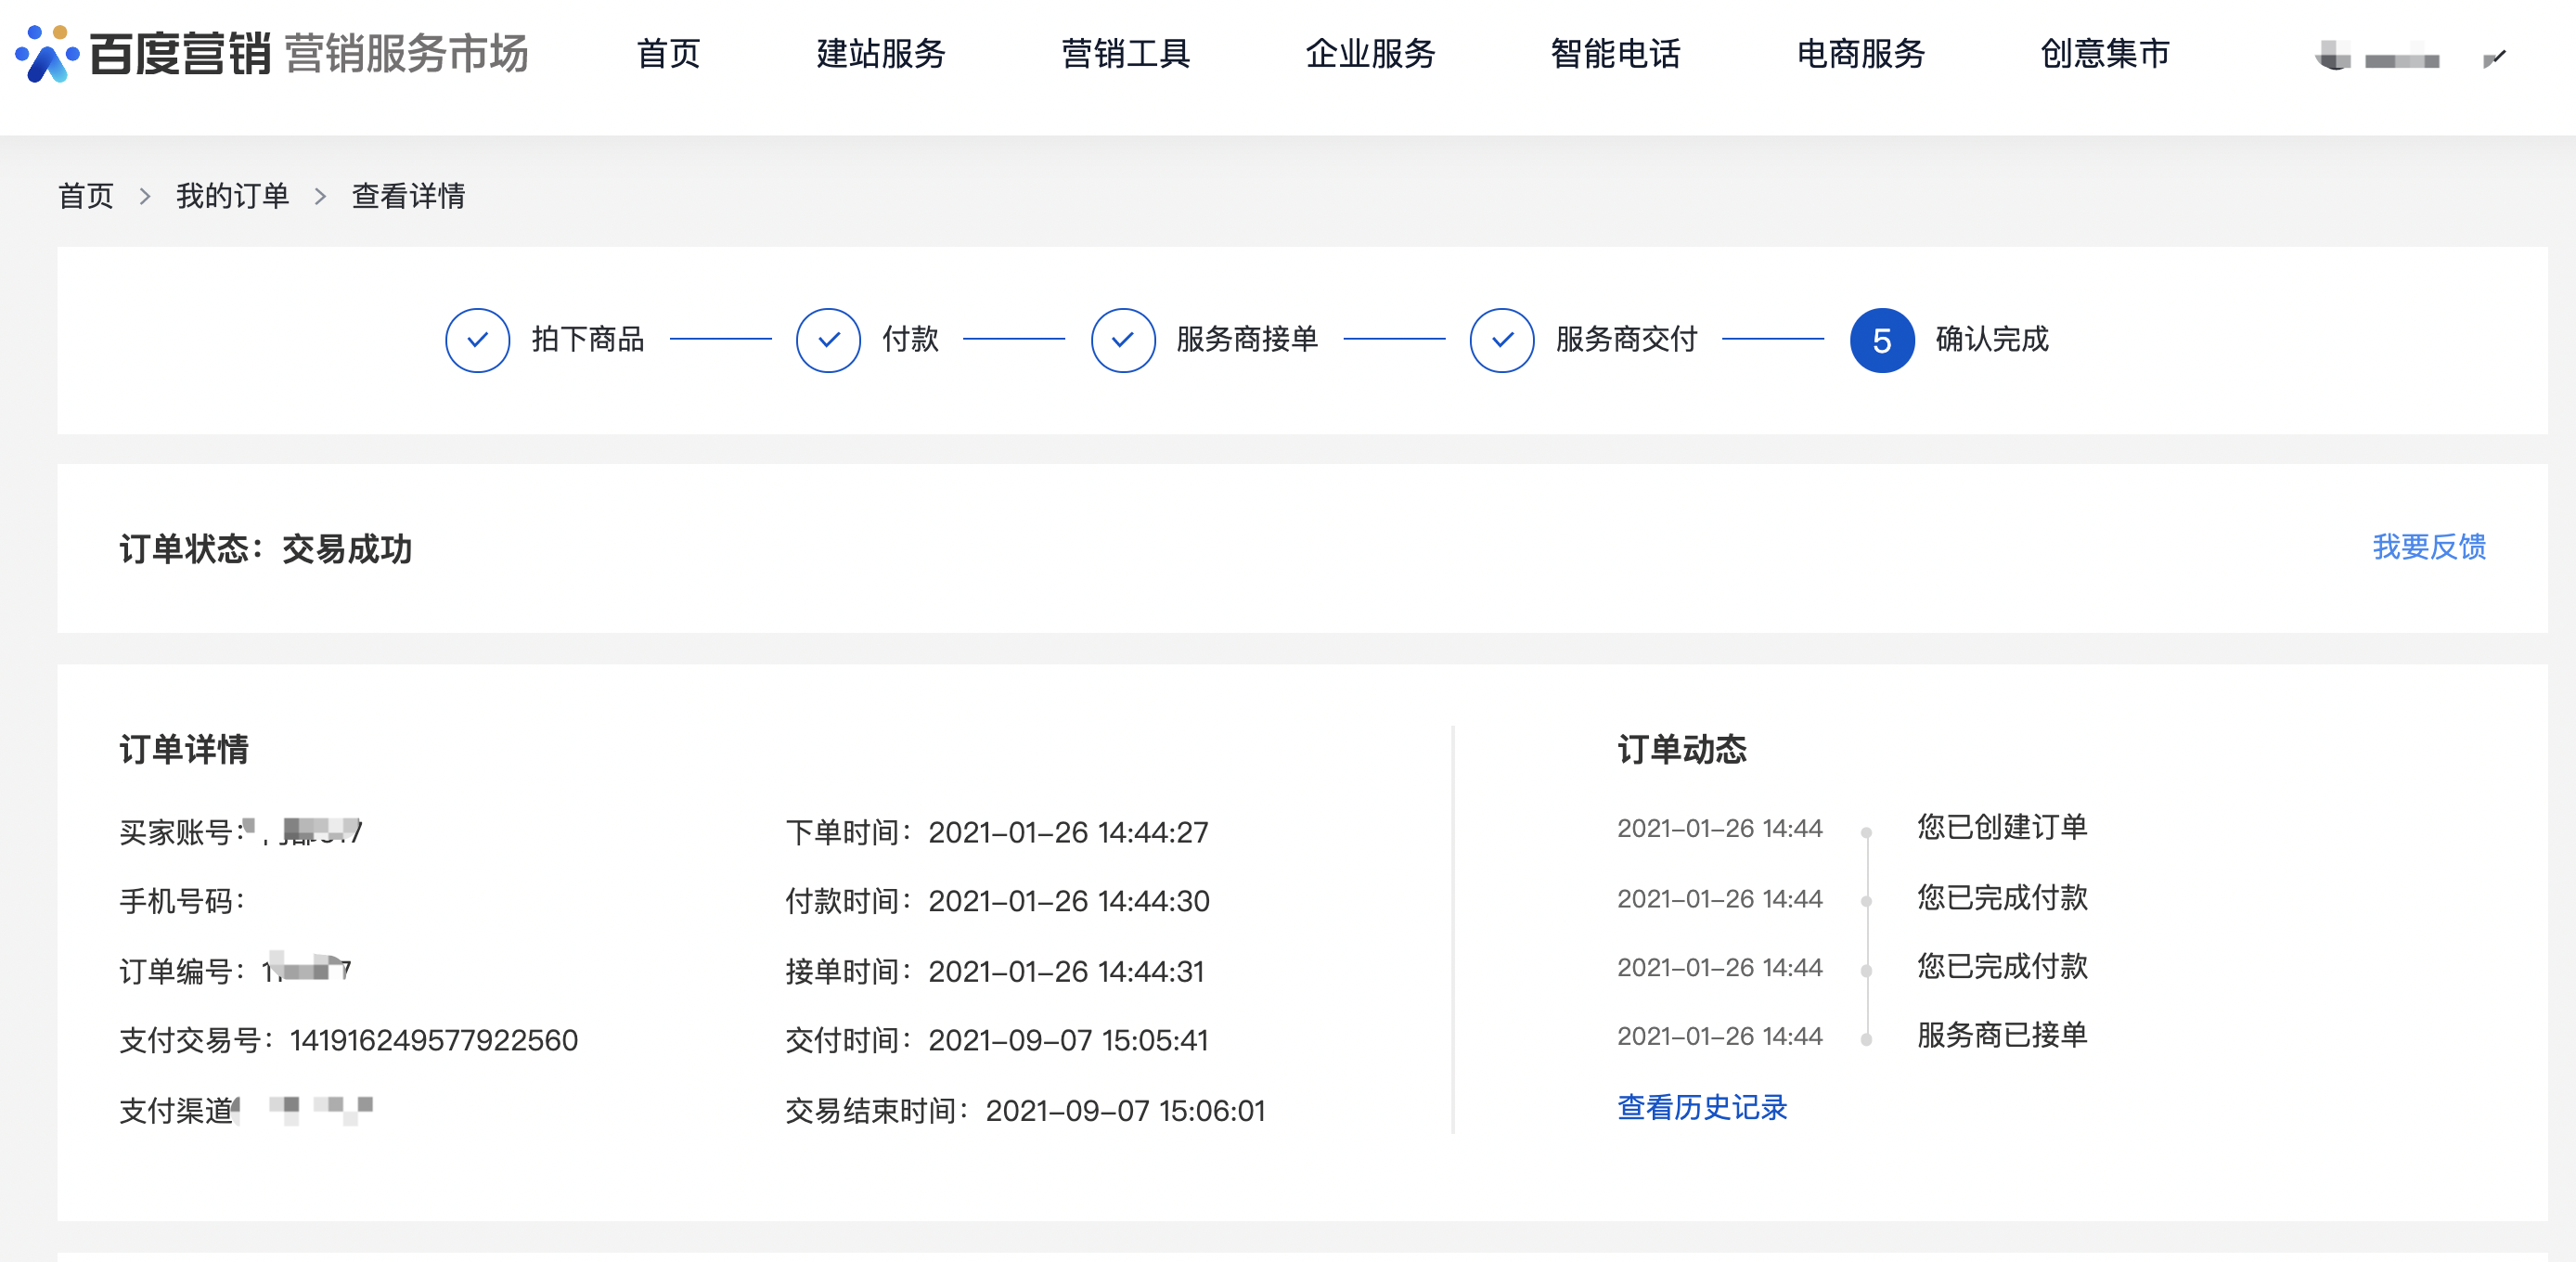Click the 服务商接单 step checkmark circle
This screenshot has height=1262, width=2576.
pos(1122,340)
